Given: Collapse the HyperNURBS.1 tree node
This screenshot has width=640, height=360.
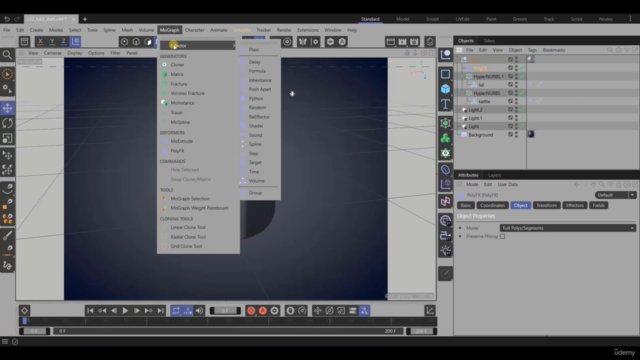Looking at the screenshot, I should tap(463, 76).
